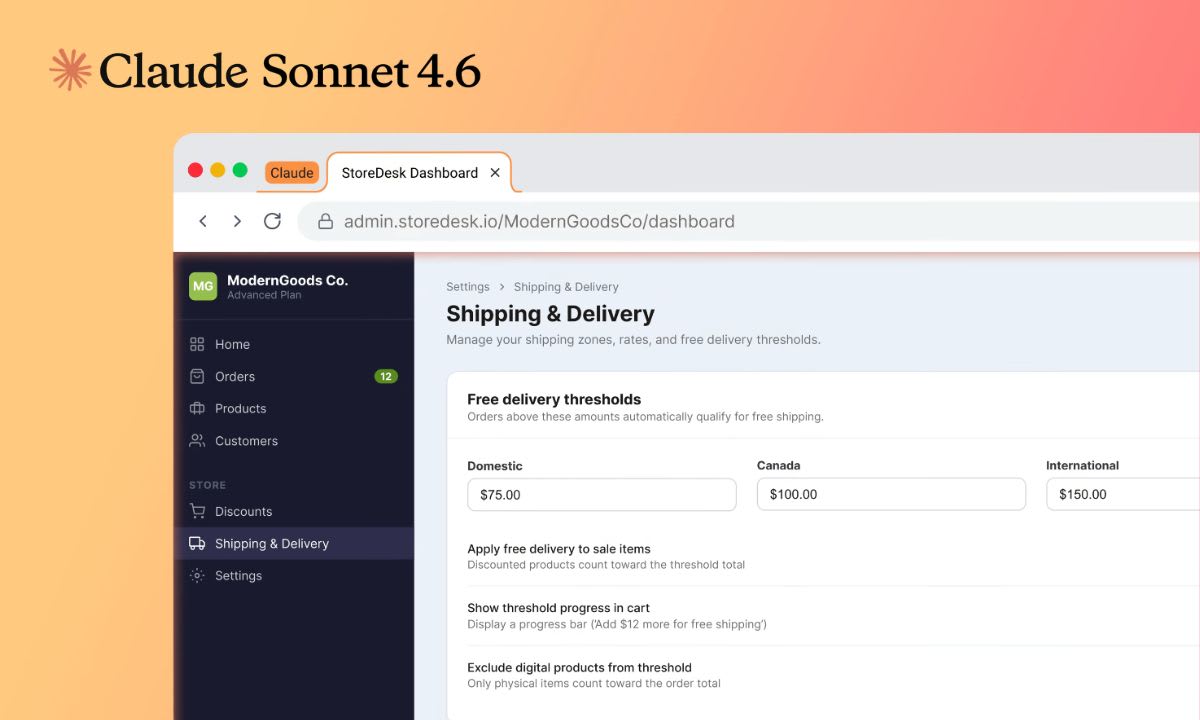Click the Orders badge showing 12

388,376
